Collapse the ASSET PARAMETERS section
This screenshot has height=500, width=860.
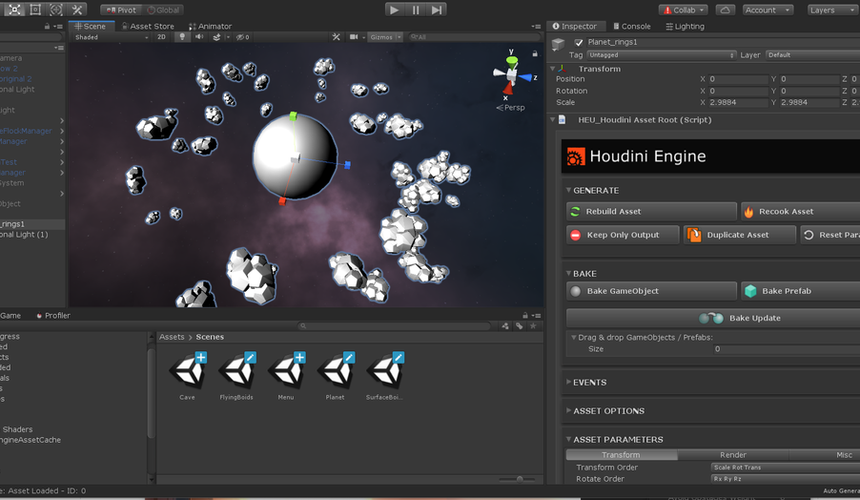569,439
